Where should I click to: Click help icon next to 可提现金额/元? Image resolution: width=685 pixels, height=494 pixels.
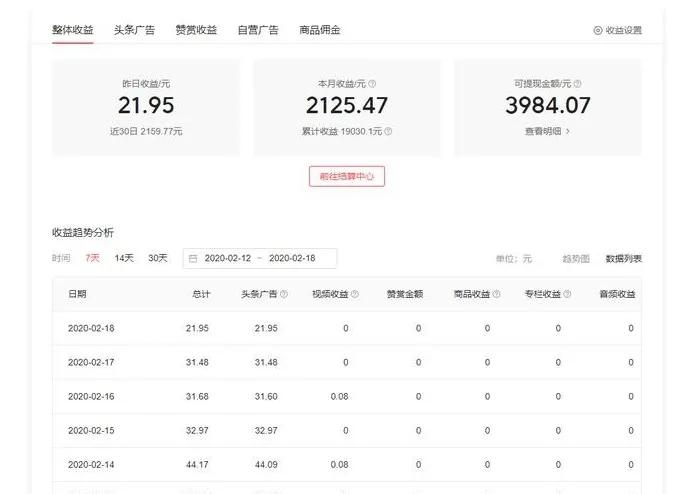pyautogui.click(x=577, y=83)
